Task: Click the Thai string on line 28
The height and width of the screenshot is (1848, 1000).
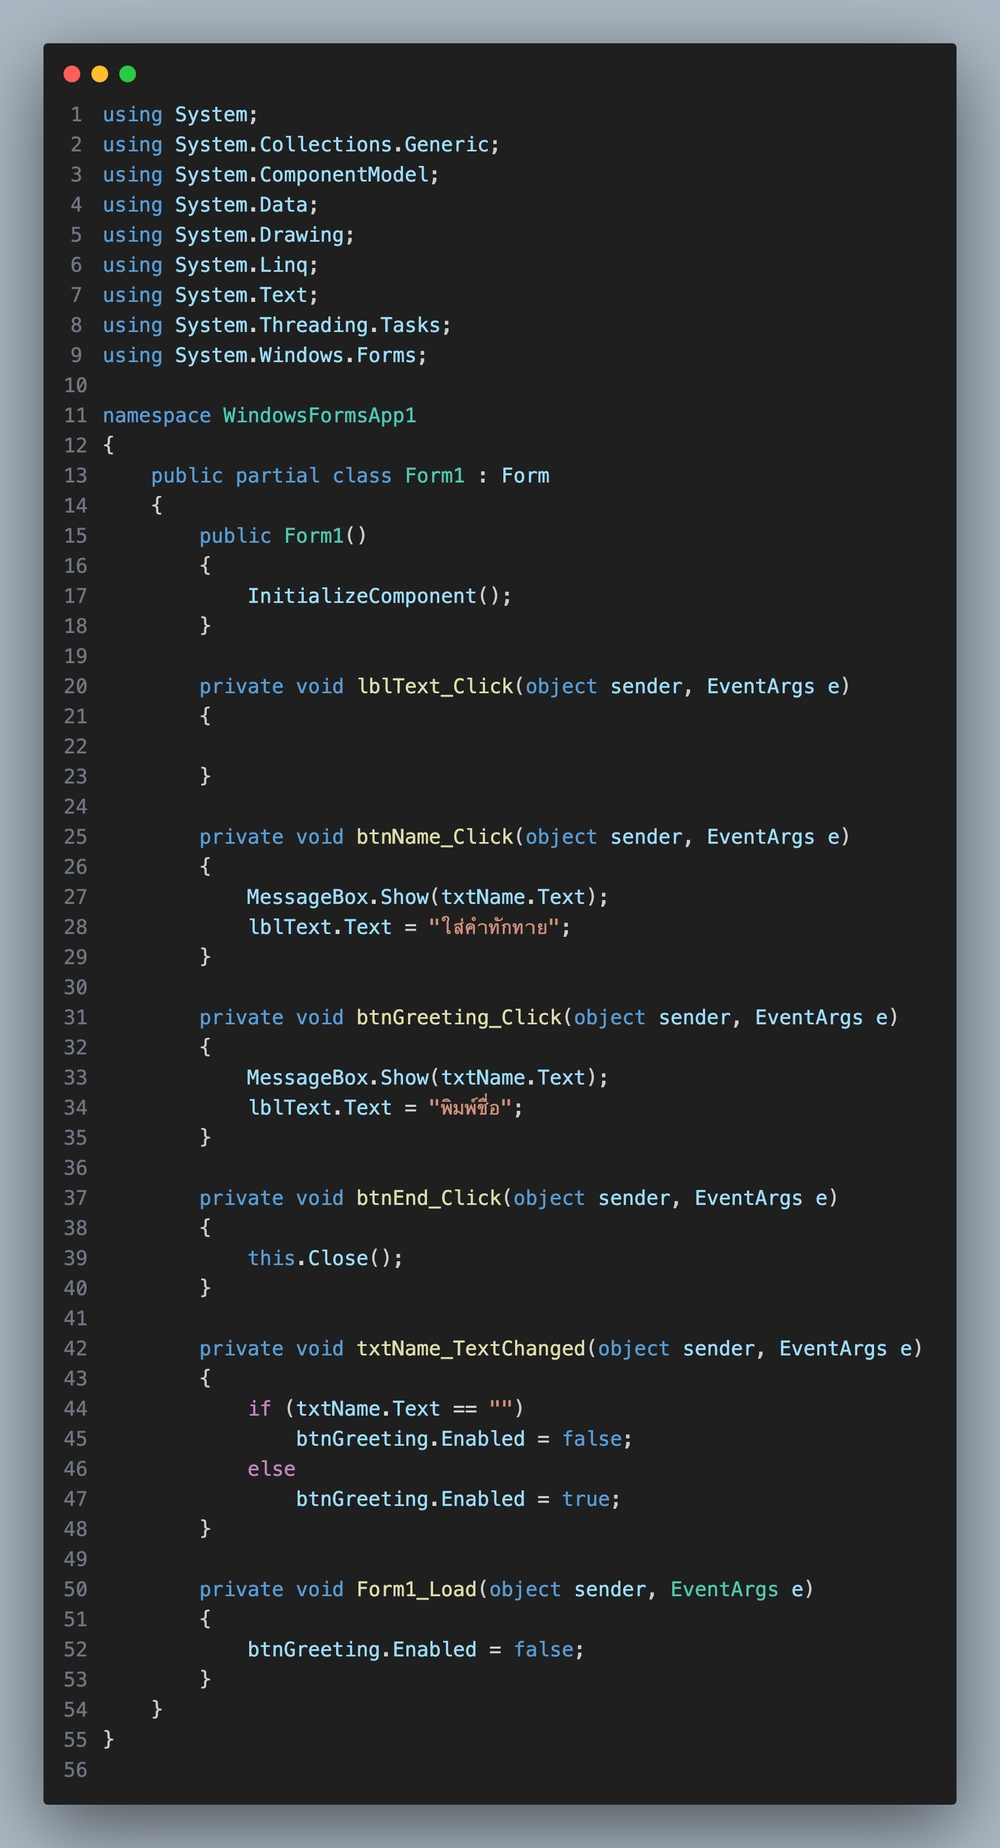Action: pos(494,927)
